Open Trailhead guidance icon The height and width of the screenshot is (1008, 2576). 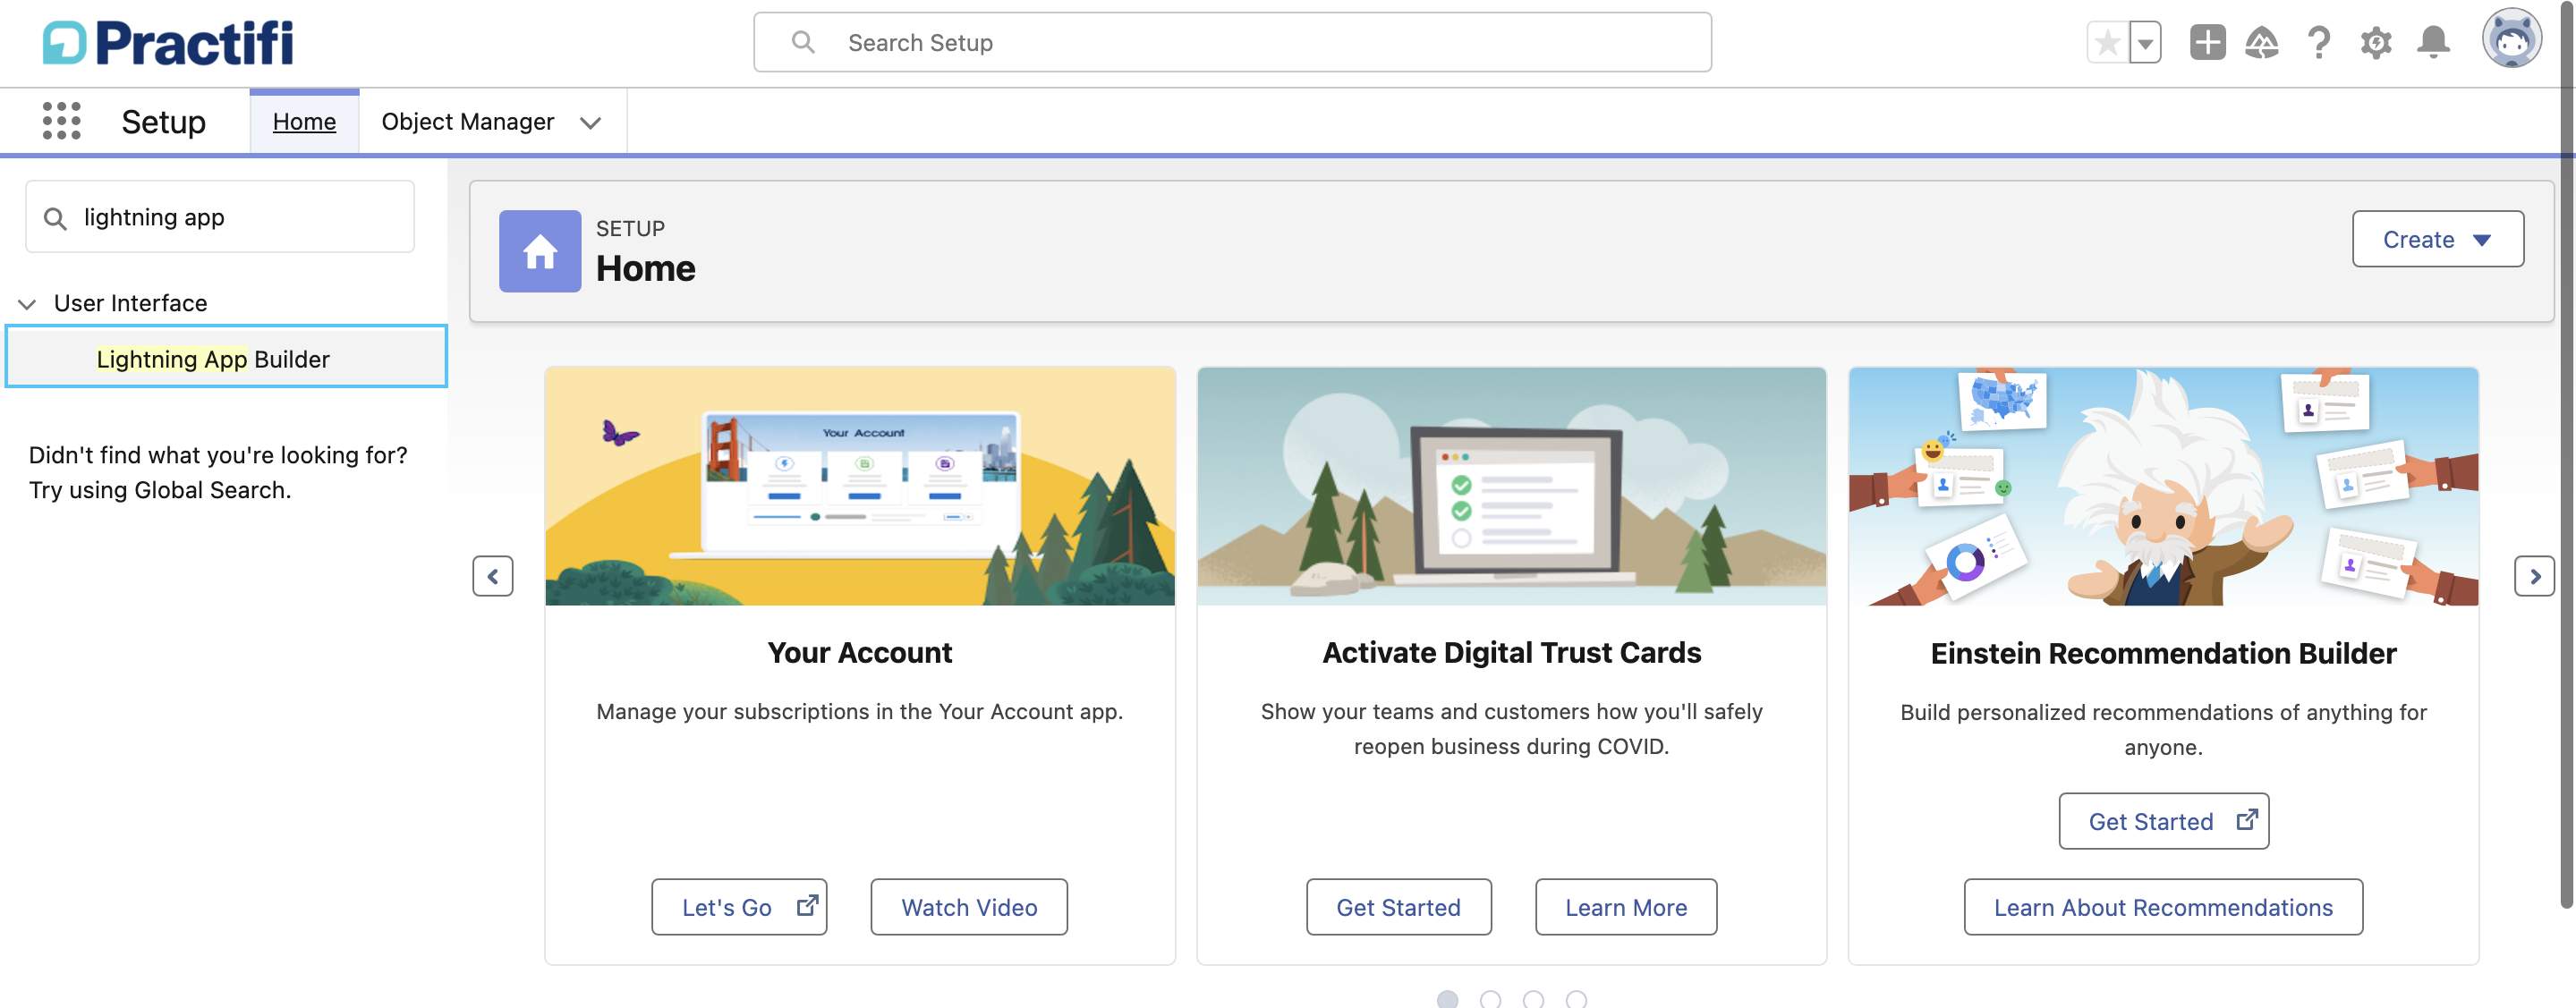(2261, 43)
